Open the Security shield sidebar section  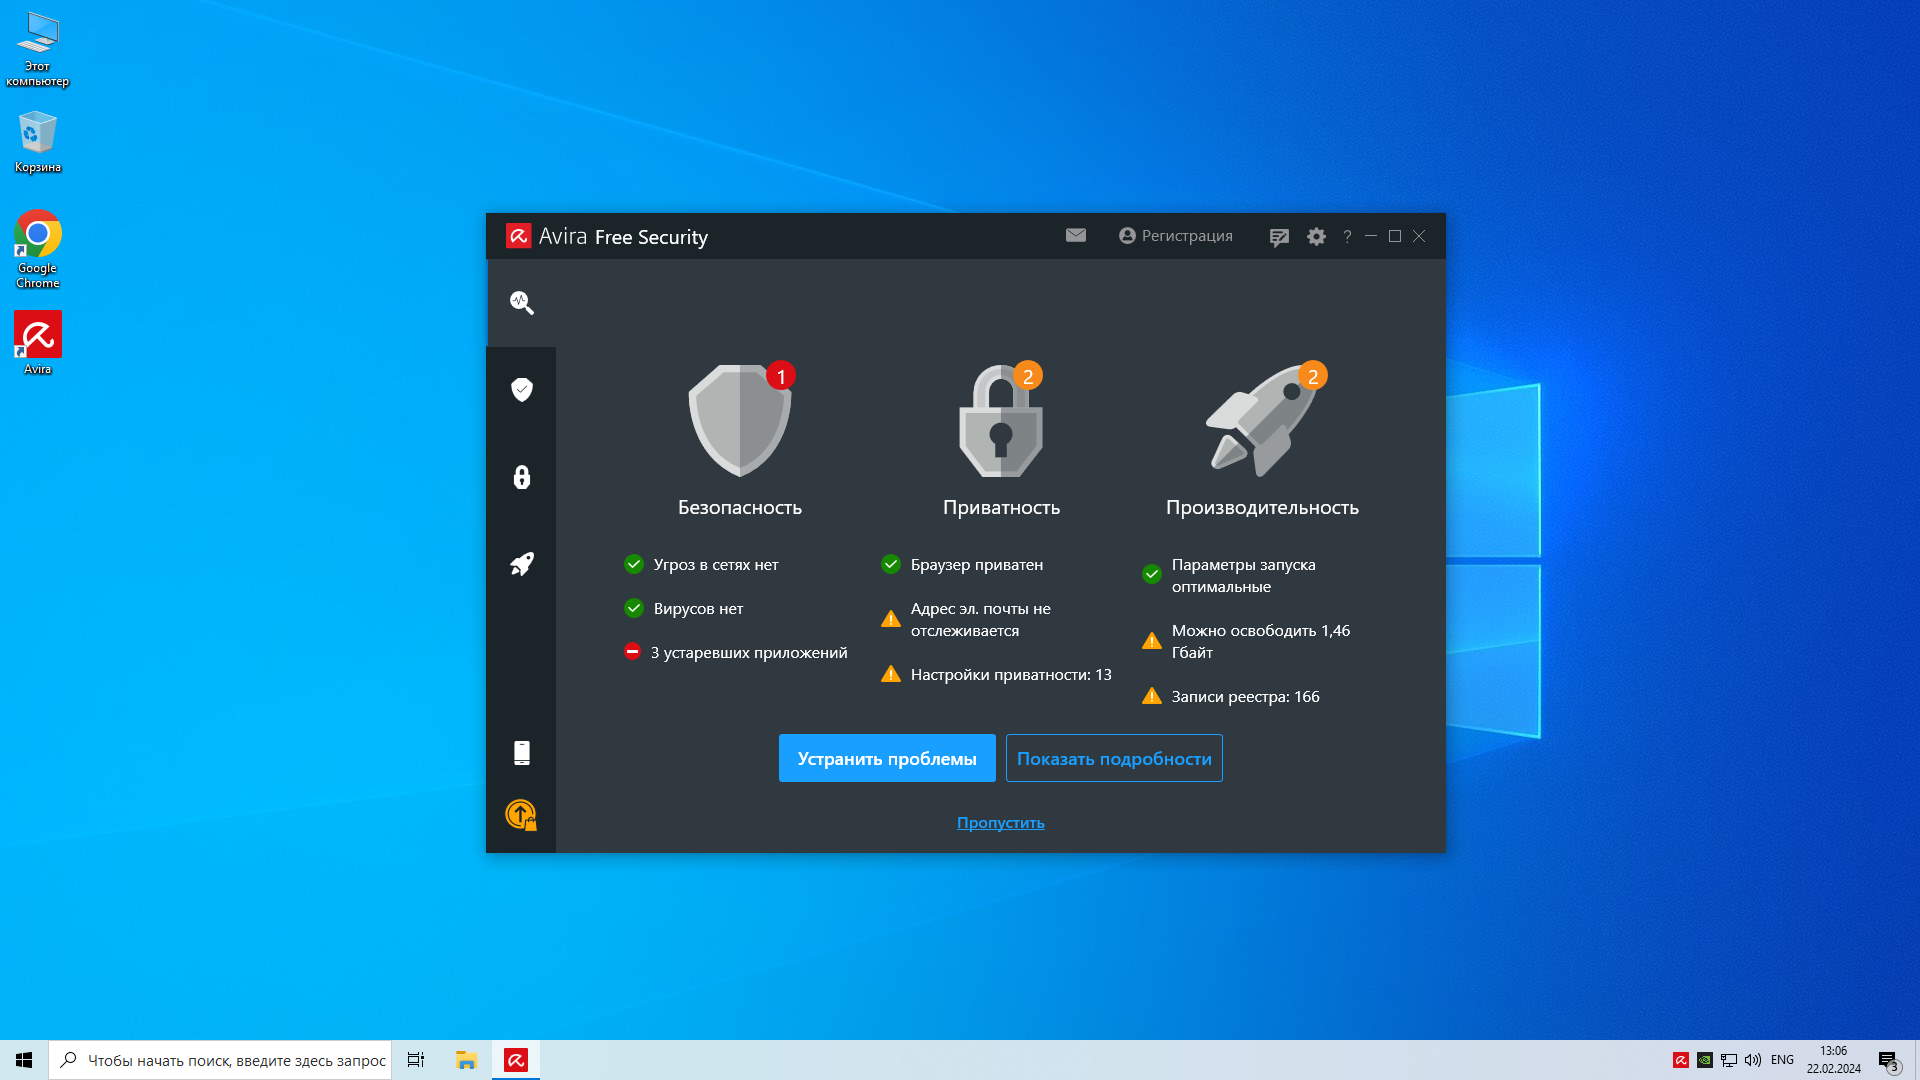click(521, 389)
